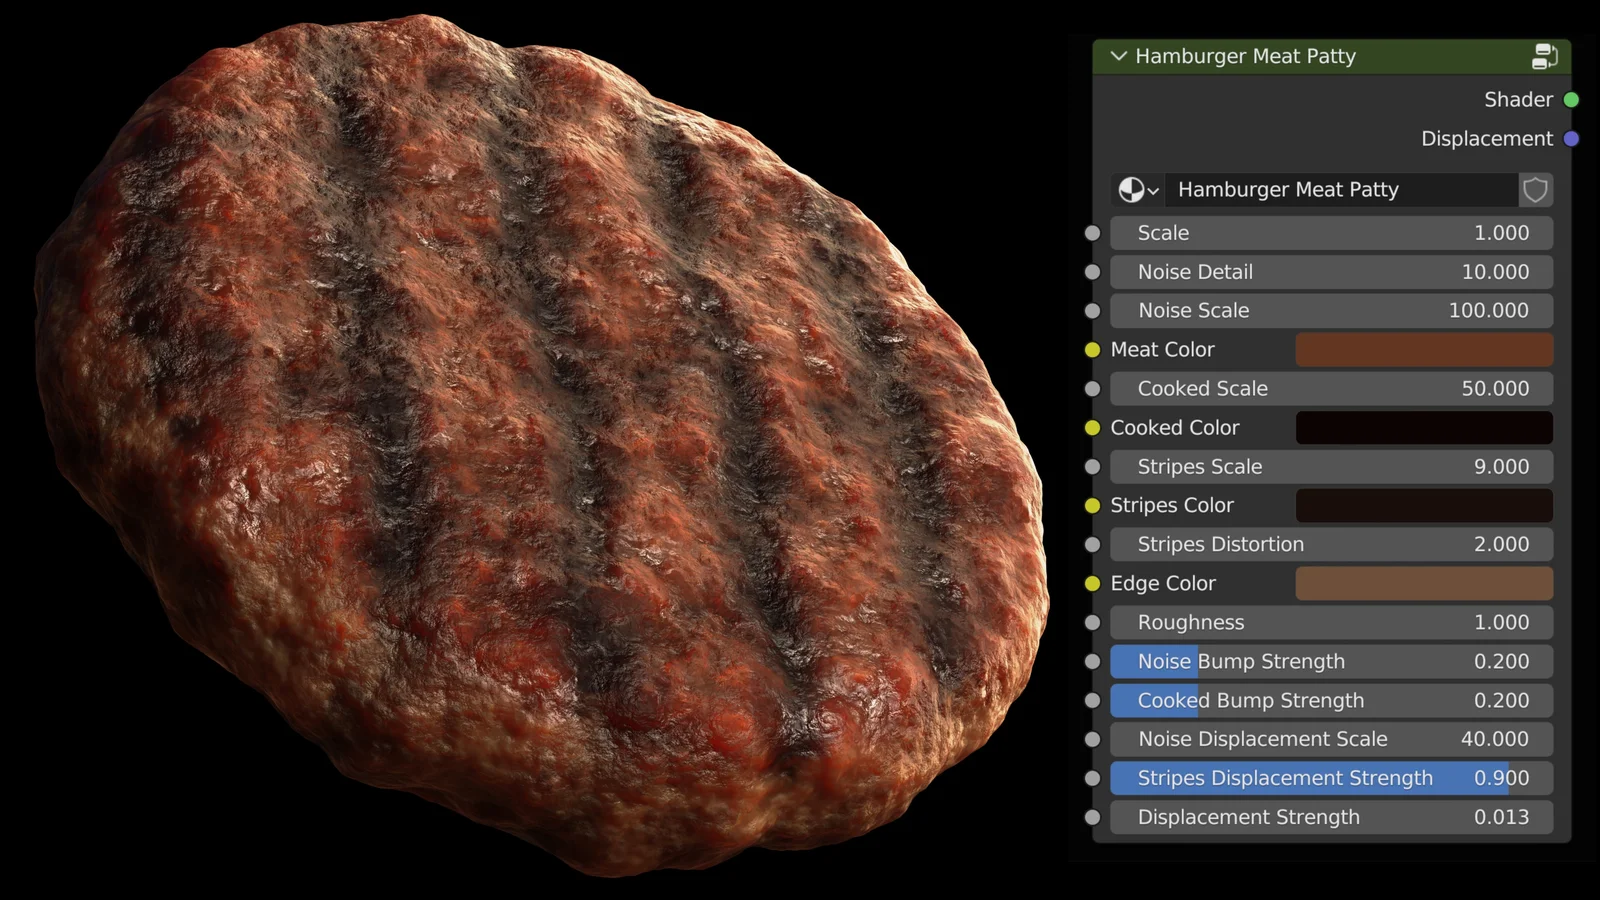Select the Noise Scale value field
1600x900 pixels.
(1331, 311)
